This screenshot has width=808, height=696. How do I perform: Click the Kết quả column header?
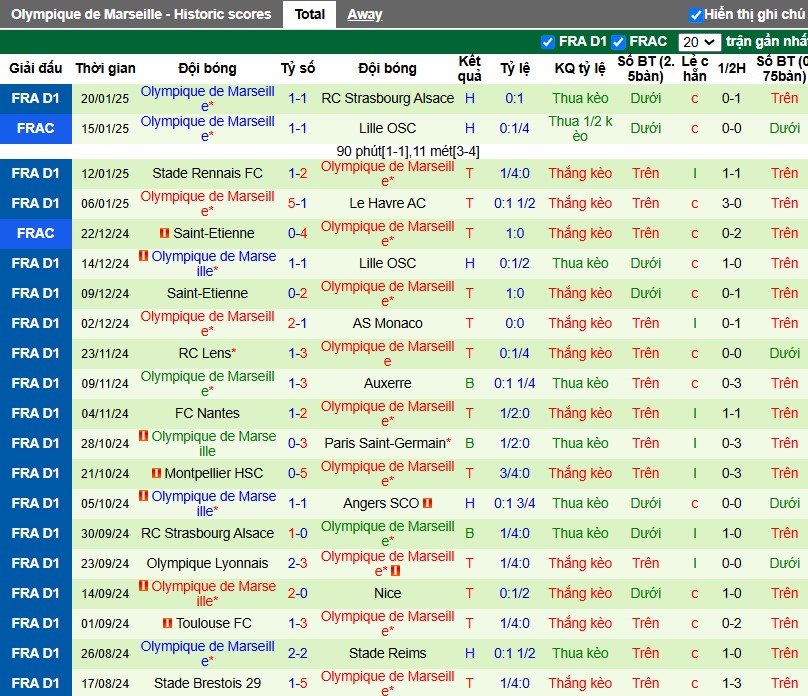point(469,69)
